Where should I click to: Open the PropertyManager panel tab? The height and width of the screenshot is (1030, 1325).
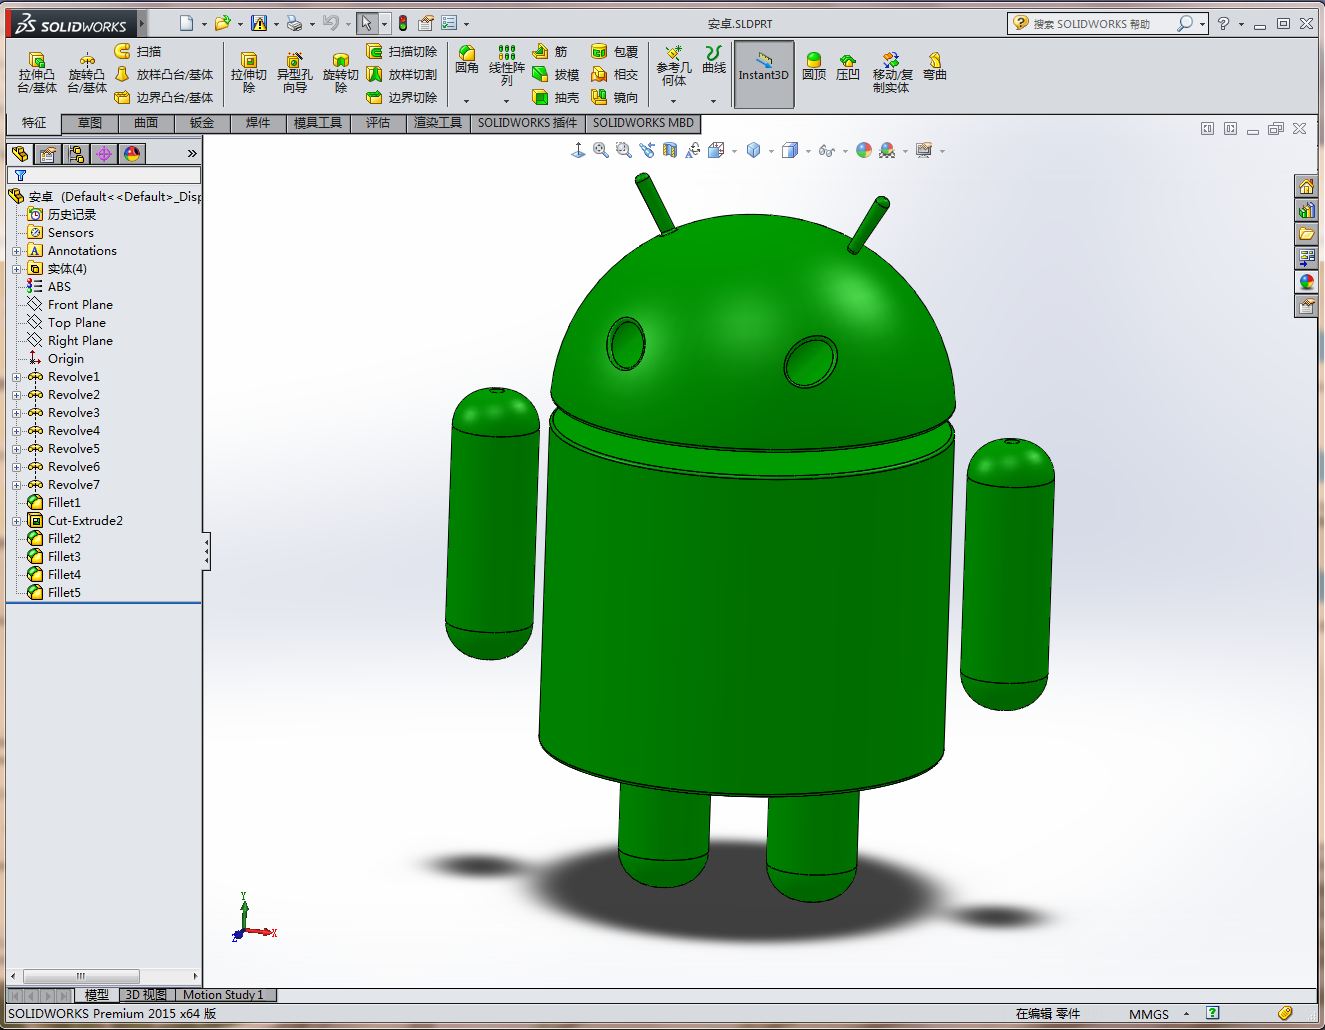tap(48, 153)
